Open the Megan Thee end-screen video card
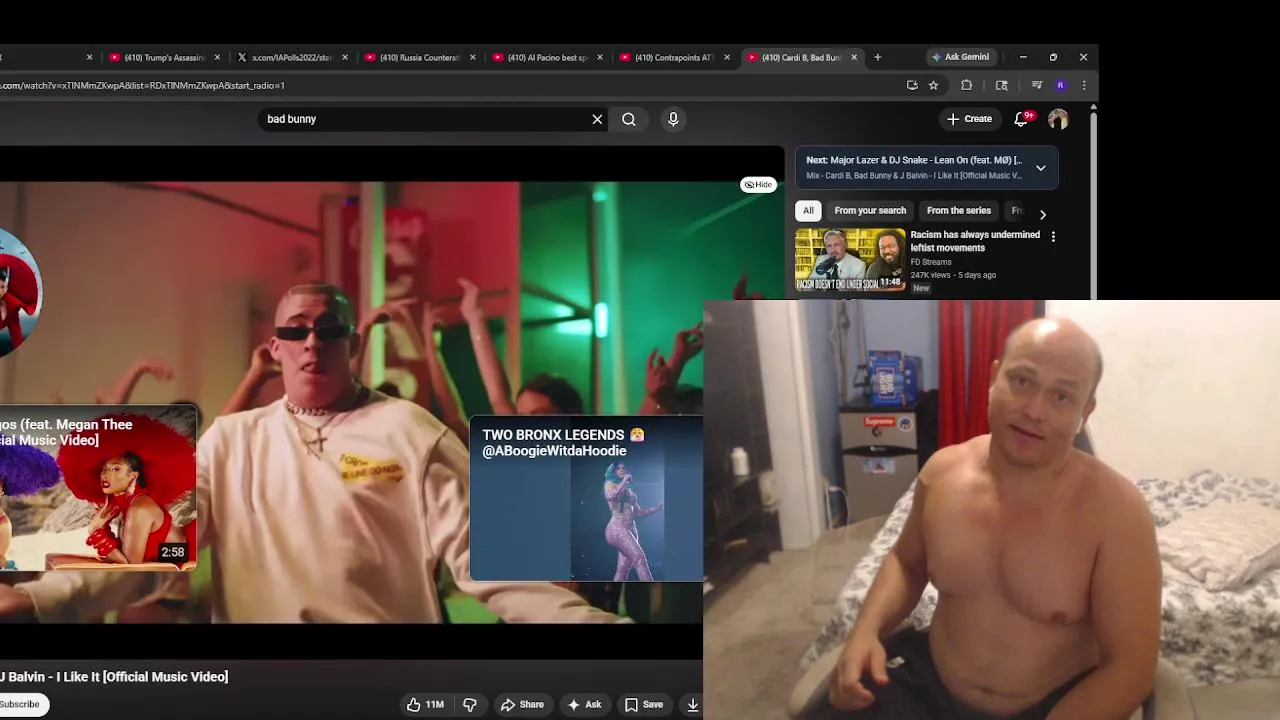 pos(98,487)
